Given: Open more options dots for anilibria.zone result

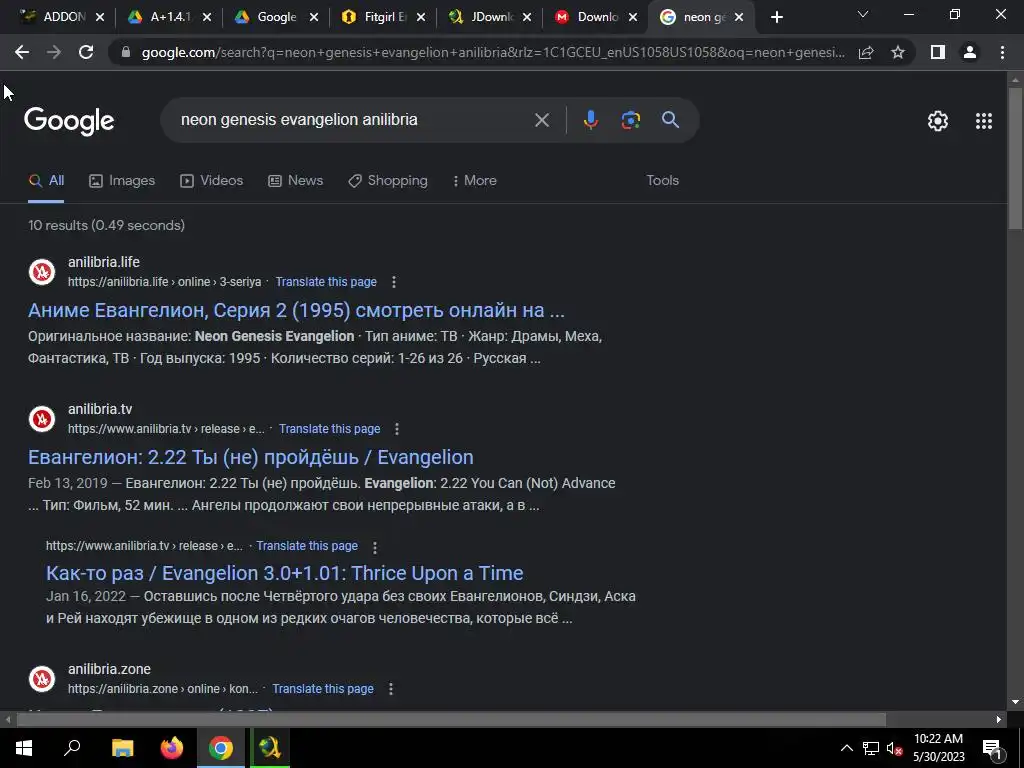Looking at the screenshot, I should coord(391,689).
